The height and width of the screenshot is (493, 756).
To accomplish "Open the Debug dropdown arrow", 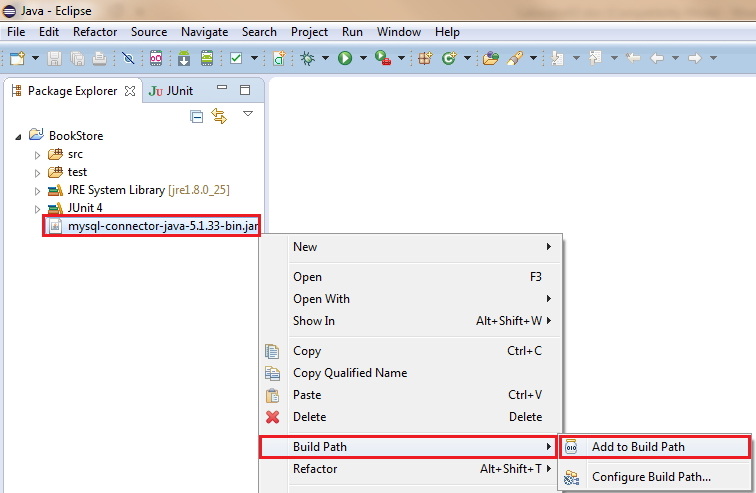I will pyautogui.click(x=325, y=58).
